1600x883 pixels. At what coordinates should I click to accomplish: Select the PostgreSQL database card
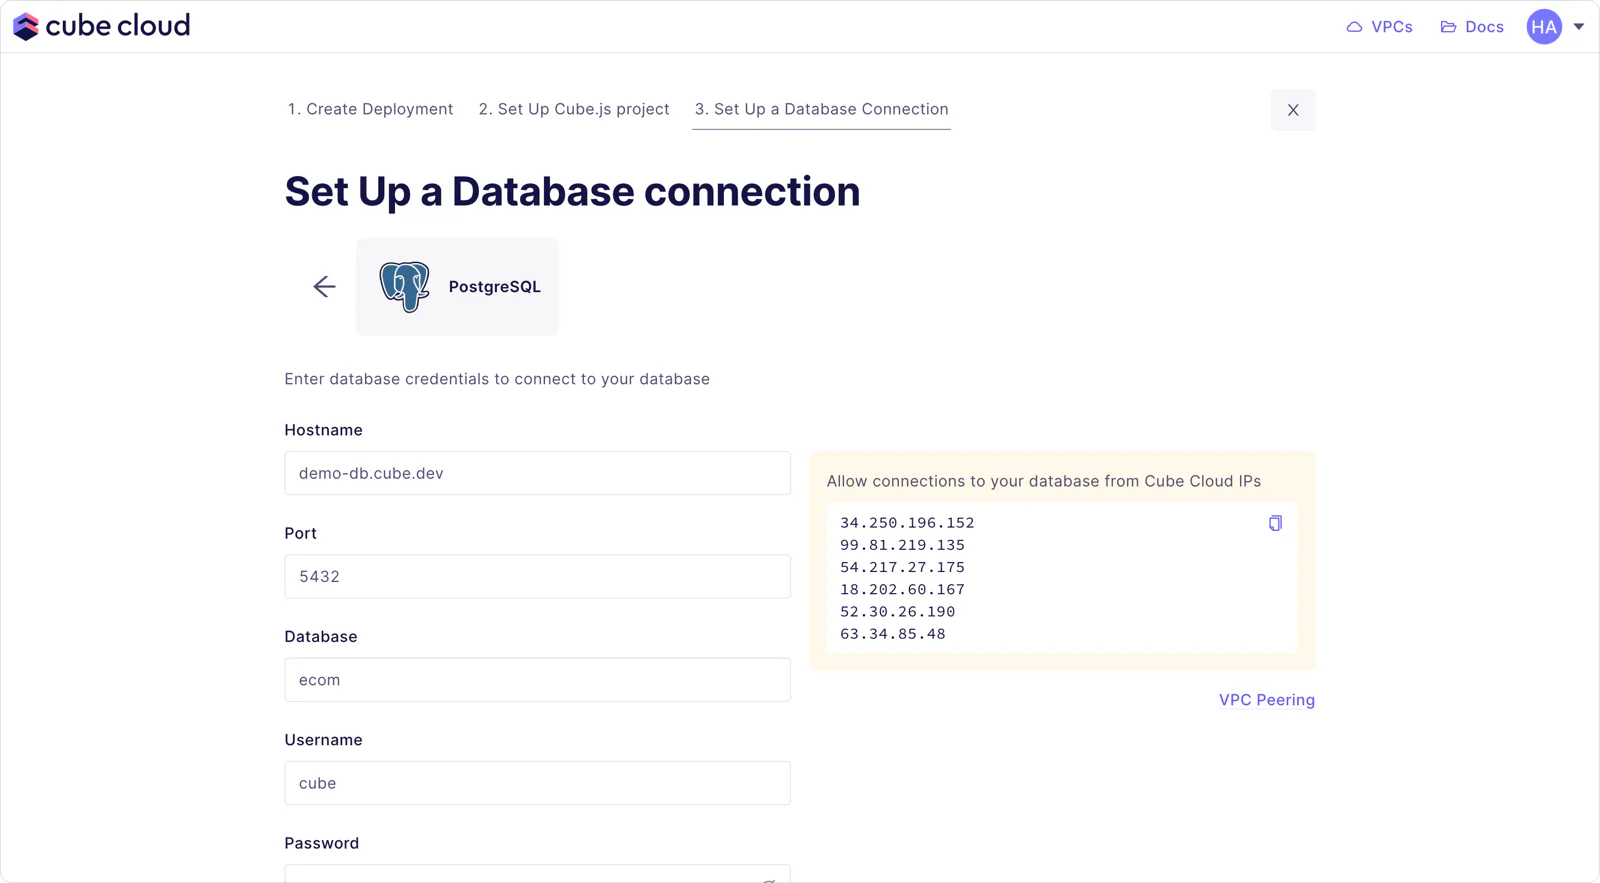pyautogui.click(x=457, y=287)
